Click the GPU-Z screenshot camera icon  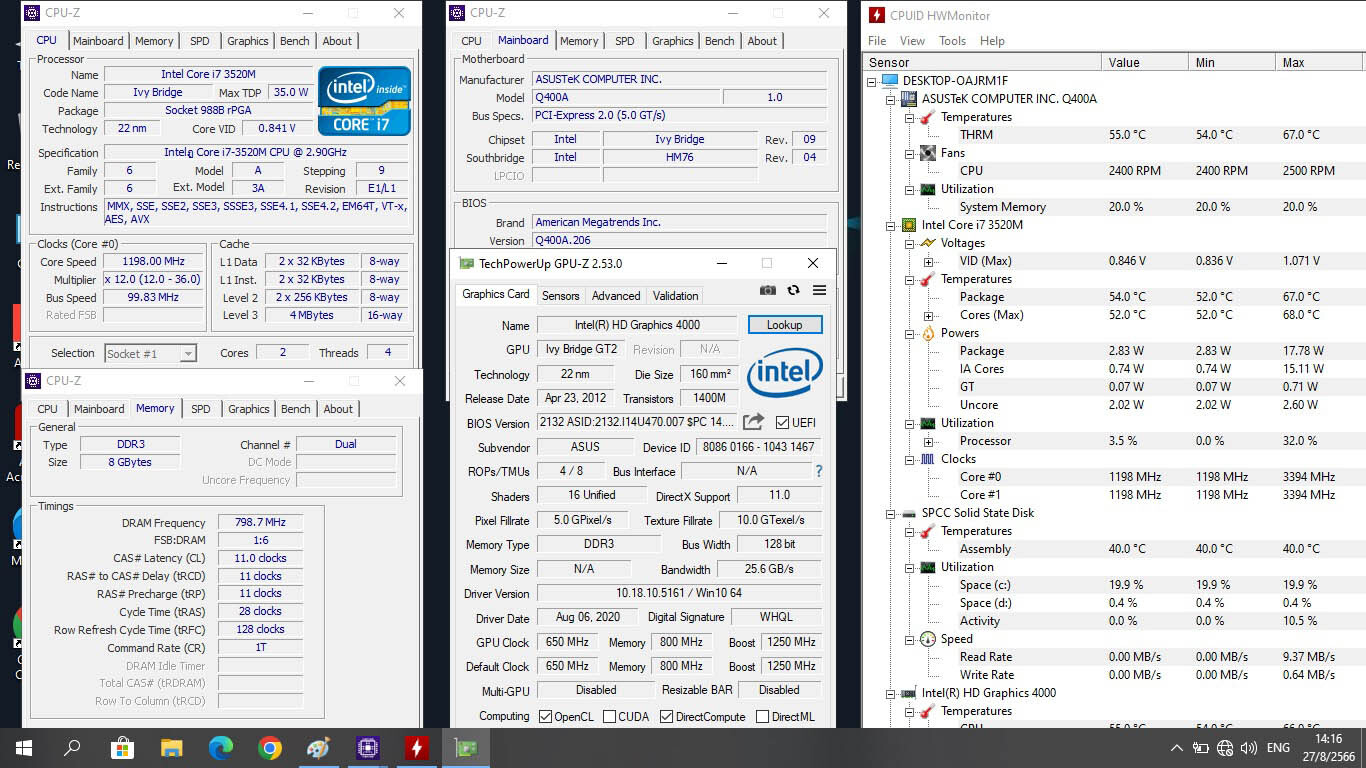tap(767, 290)
